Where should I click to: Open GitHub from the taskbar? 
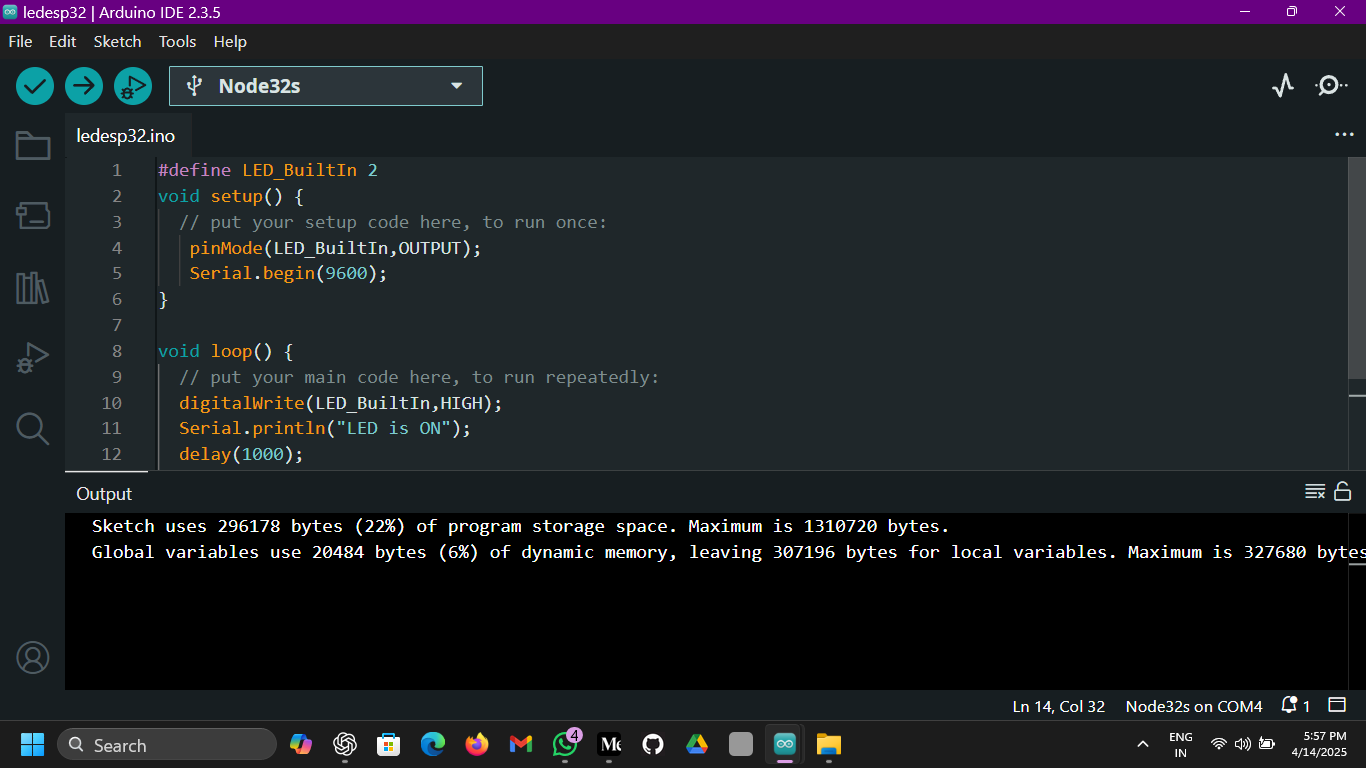[653, 744]
